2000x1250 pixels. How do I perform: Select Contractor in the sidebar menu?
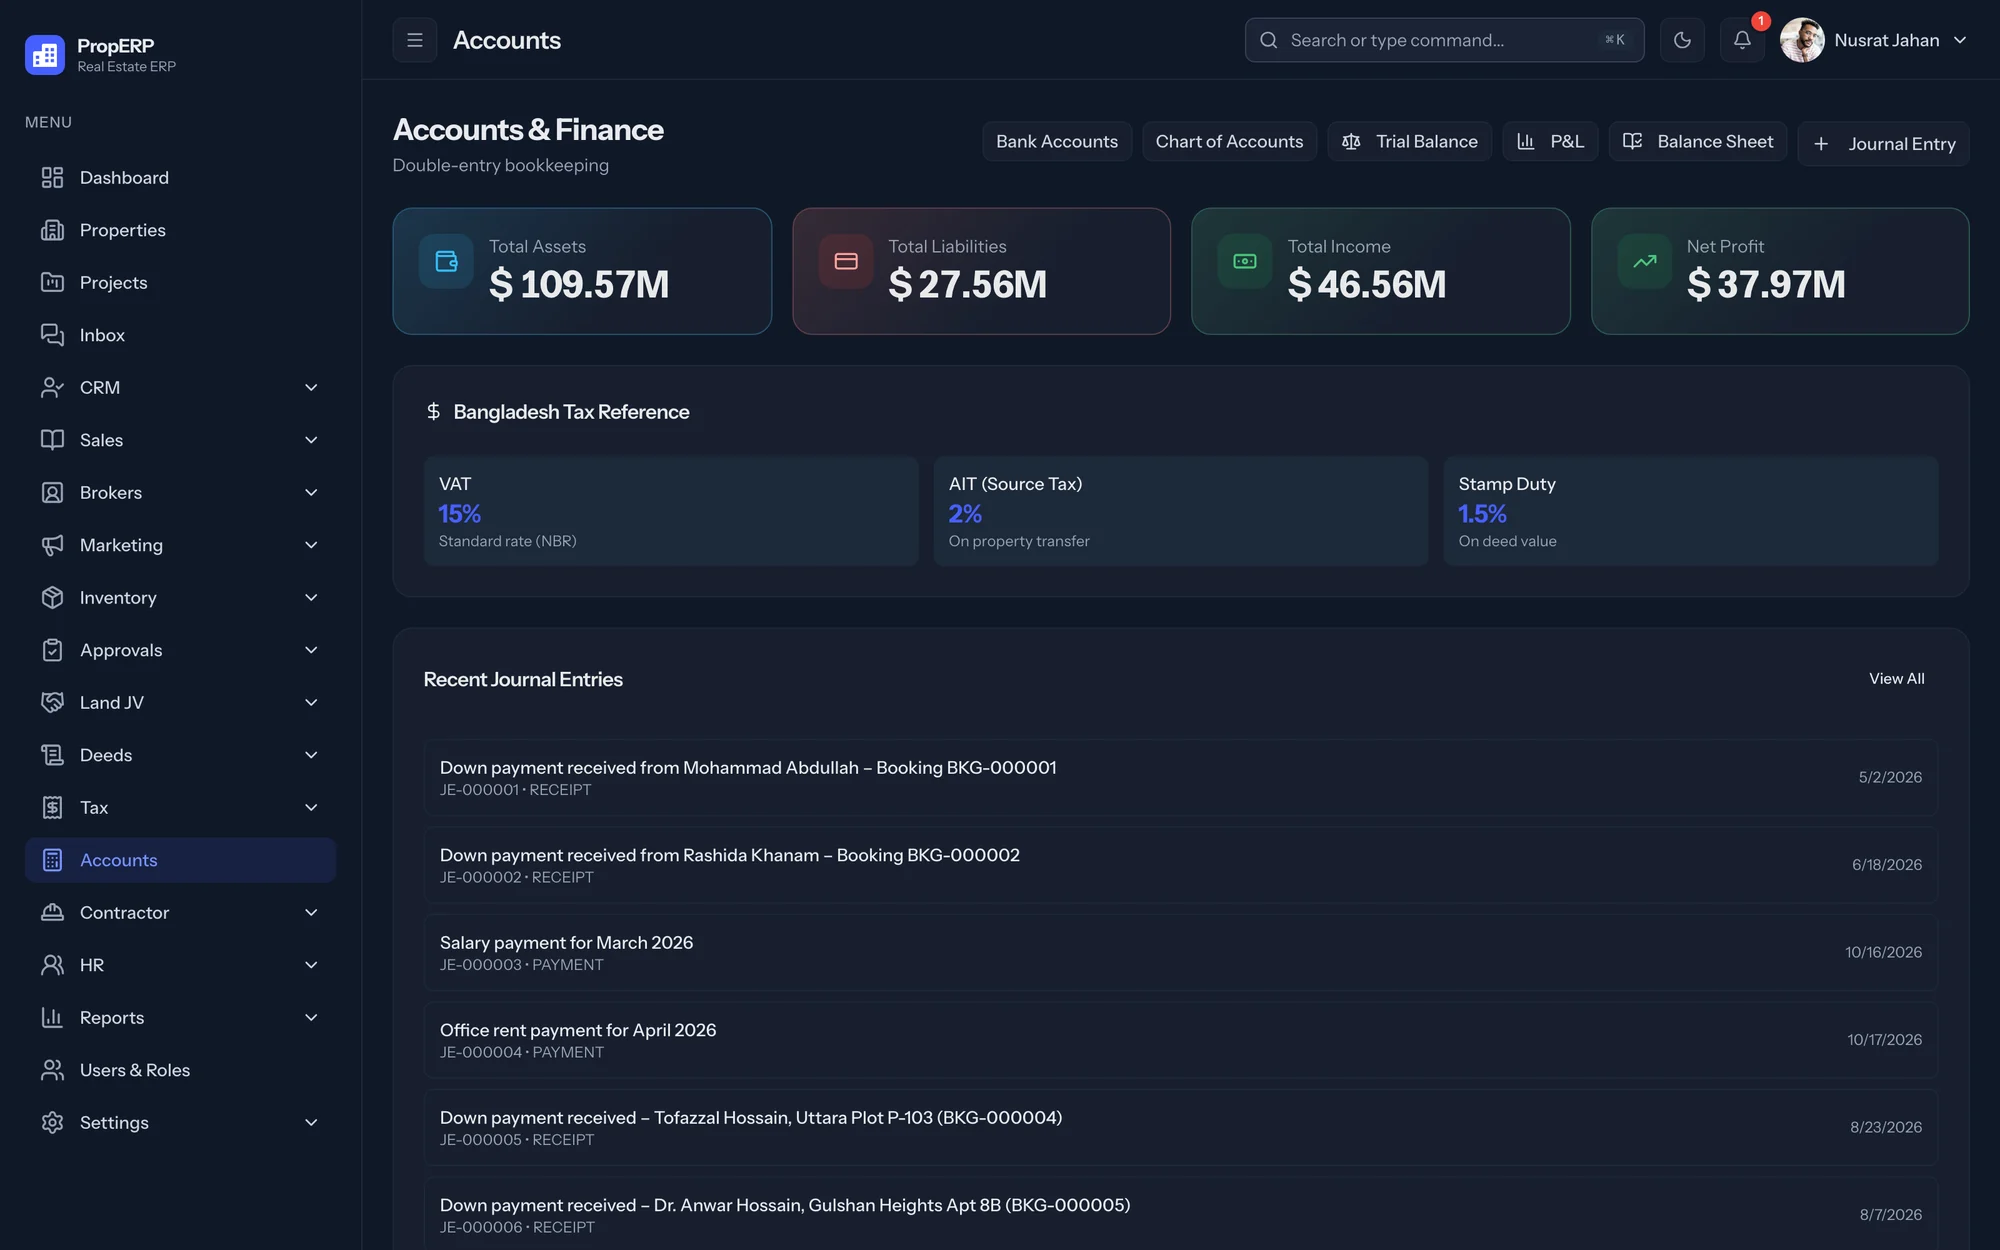pos(180,913)
